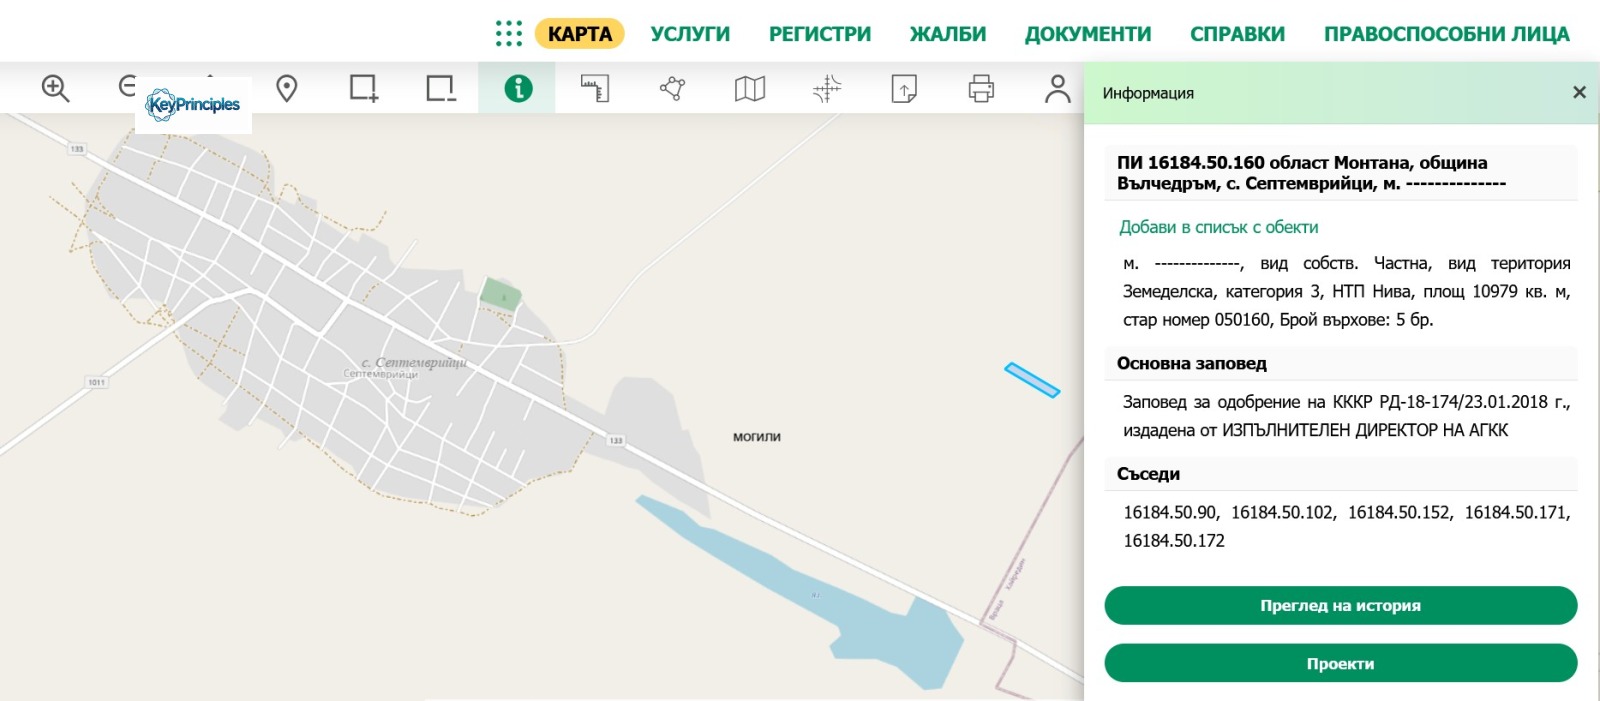The height and width of the screenshot is (701, 1600).
Task: Open the green dots apps grid
Action: [x=509, y=34]
